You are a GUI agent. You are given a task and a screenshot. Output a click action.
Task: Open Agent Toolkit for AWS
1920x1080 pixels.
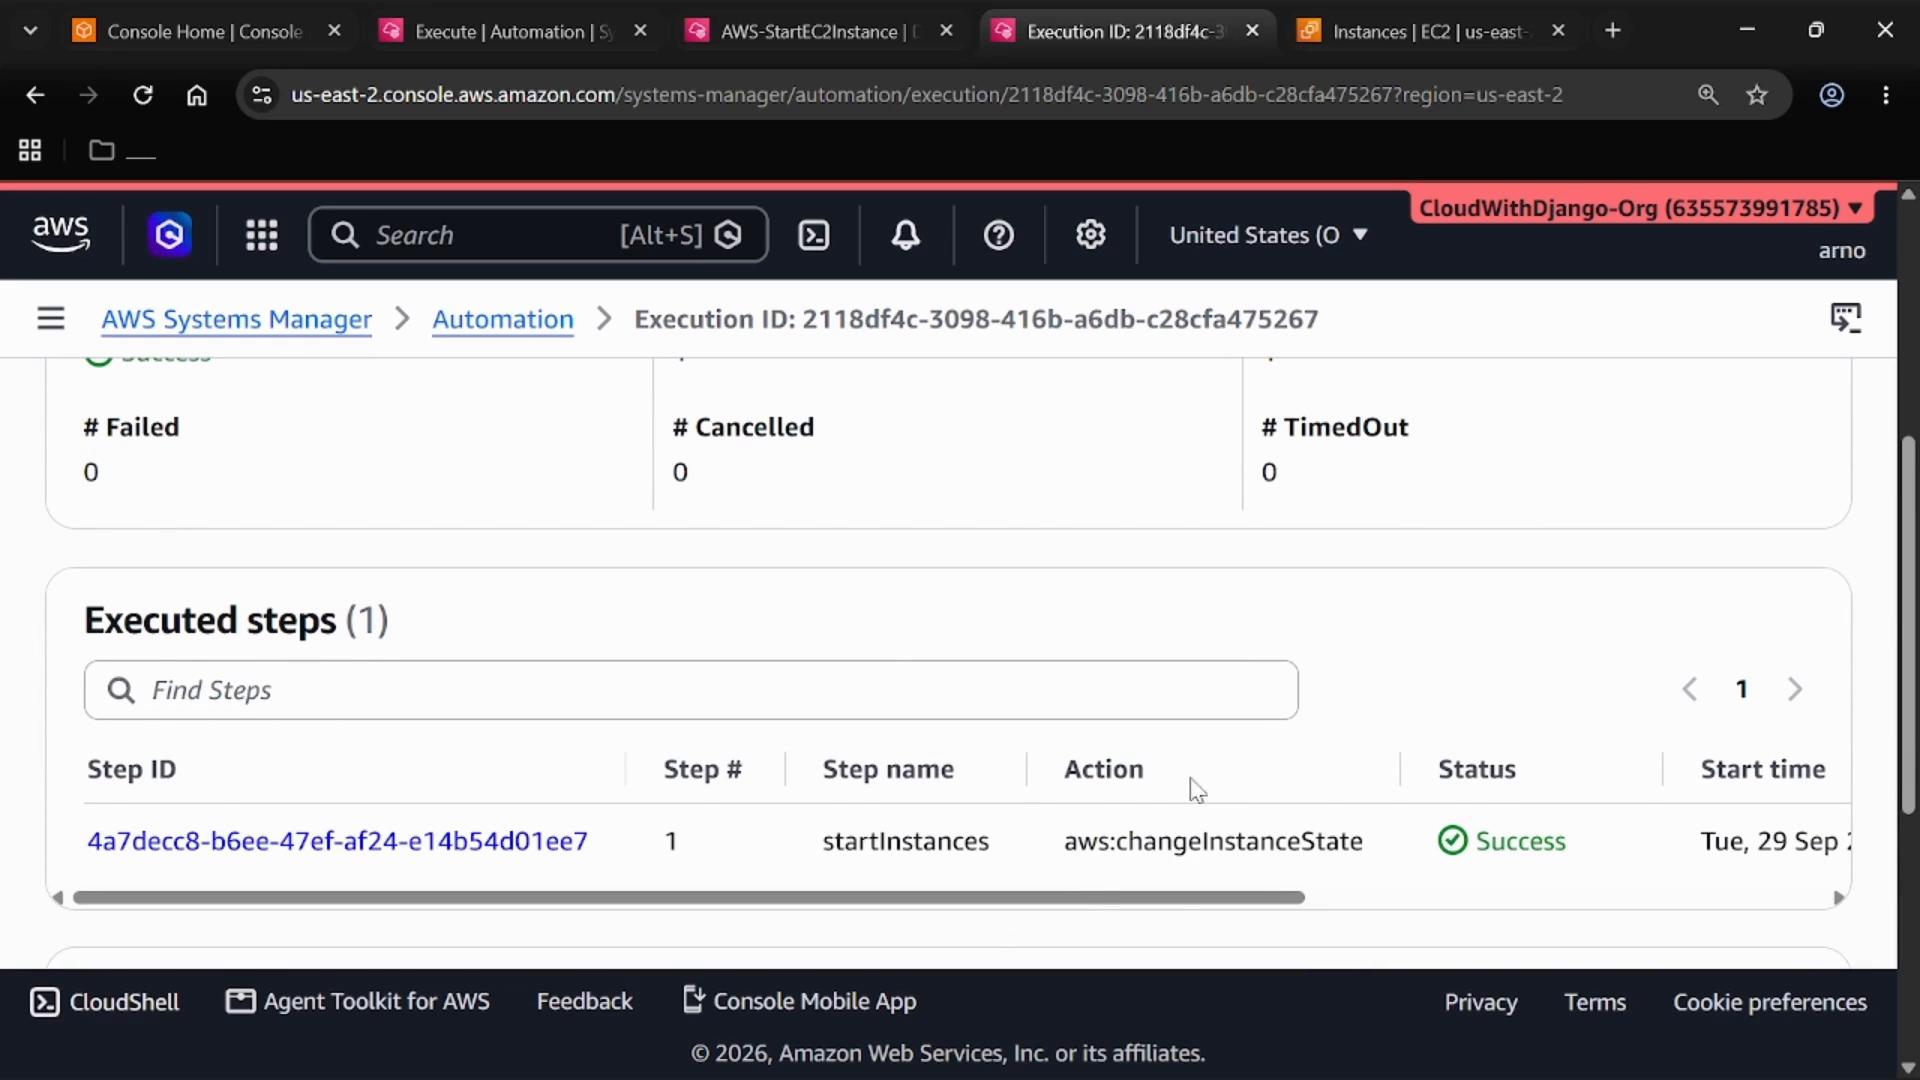point(358,1002)
